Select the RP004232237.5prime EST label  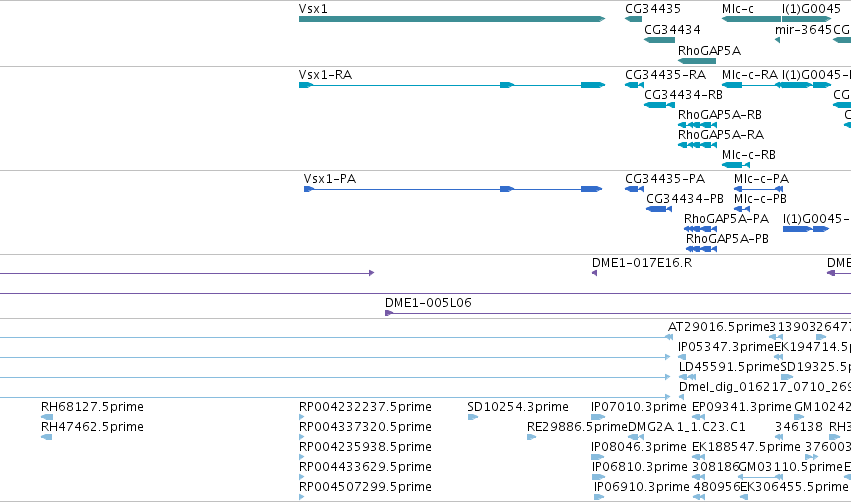[x=365, y=406]
